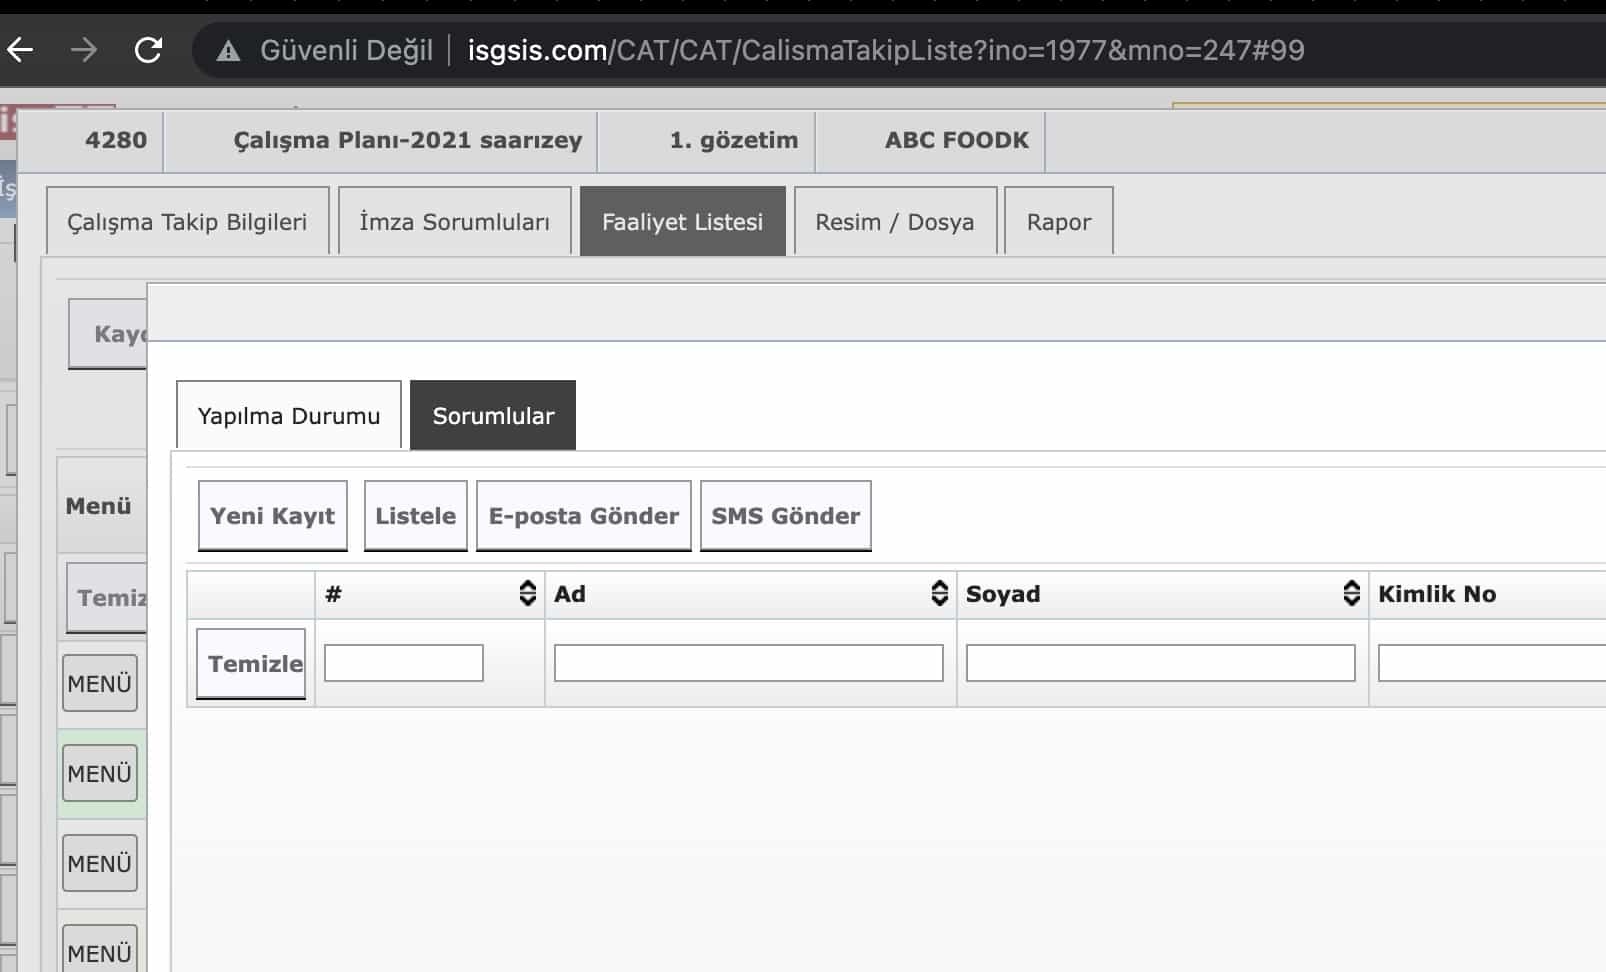Screen dimensions: 1606x972
Task: Switch to Yapılma Durumu tab
Action: [x=288, y=416]
